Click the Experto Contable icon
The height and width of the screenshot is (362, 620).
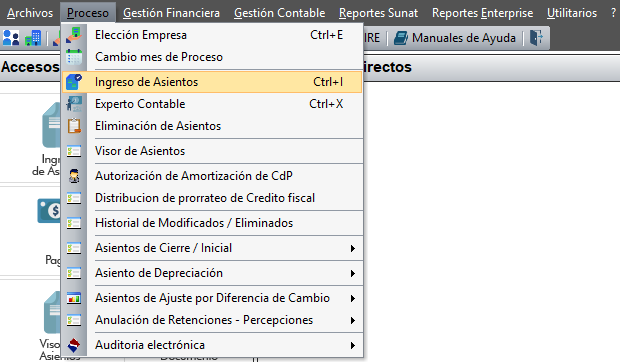tap(74, 104)
